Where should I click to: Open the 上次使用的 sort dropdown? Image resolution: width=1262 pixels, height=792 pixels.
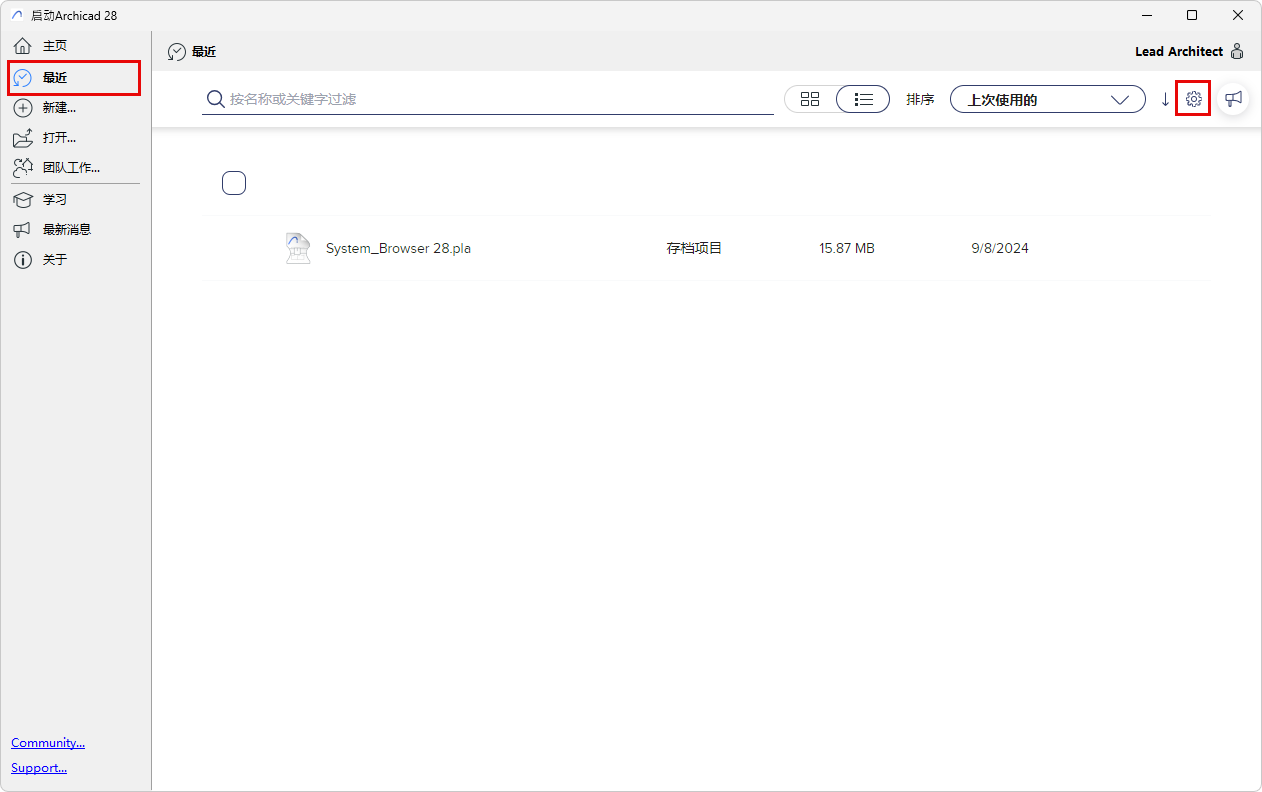[x=1048, y=100]
